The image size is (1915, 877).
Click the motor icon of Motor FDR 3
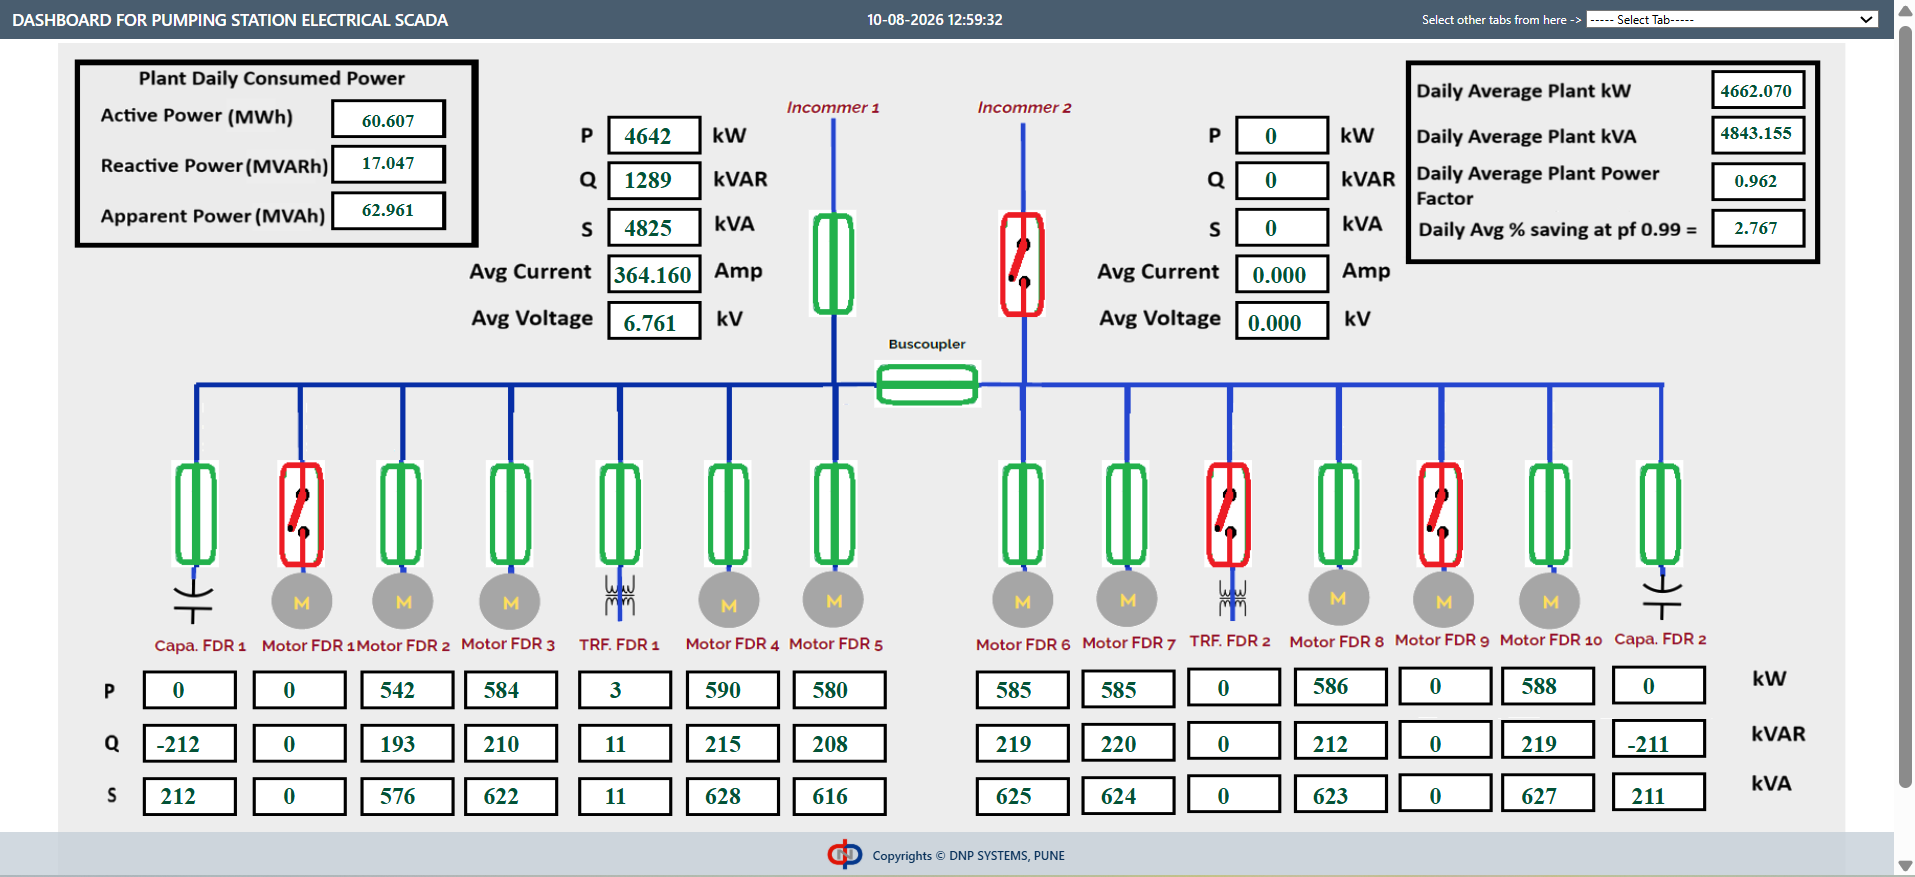point(510,602)
